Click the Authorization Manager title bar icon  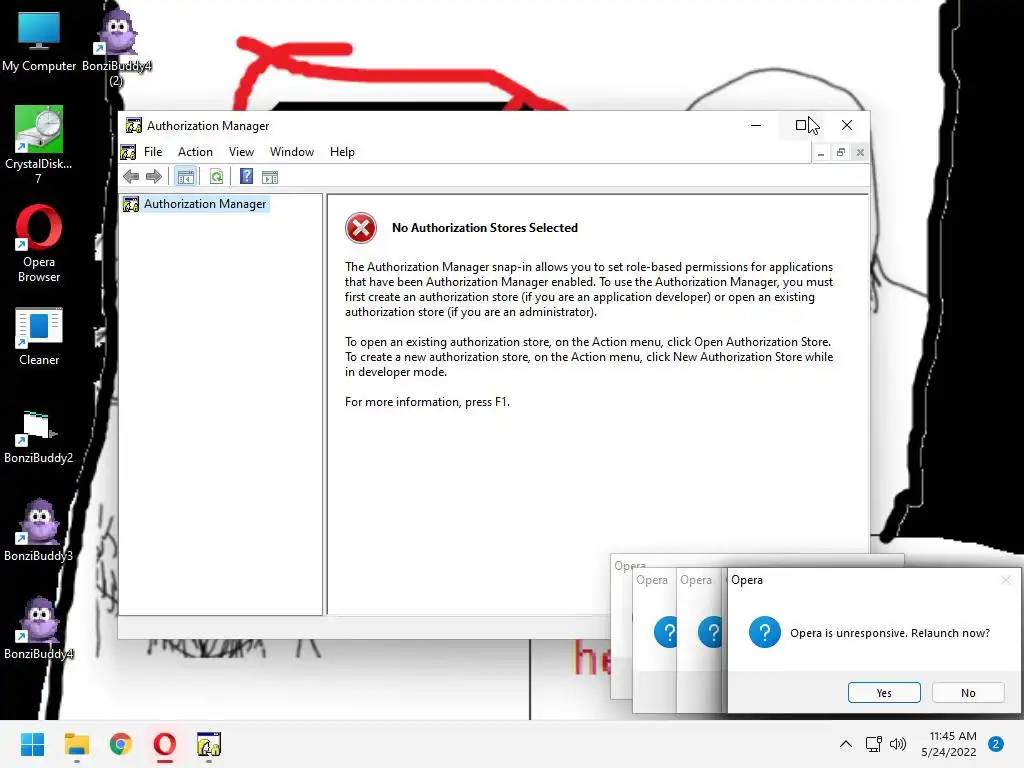pyautogui.click(x=134, y=125)
